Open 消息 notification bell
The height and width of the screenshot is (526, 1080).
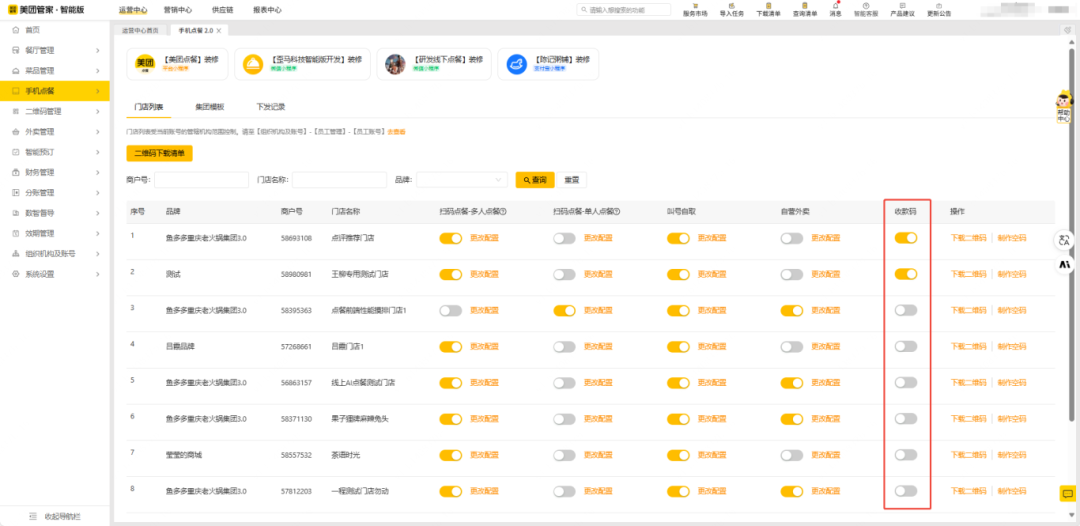pos(835,7)
